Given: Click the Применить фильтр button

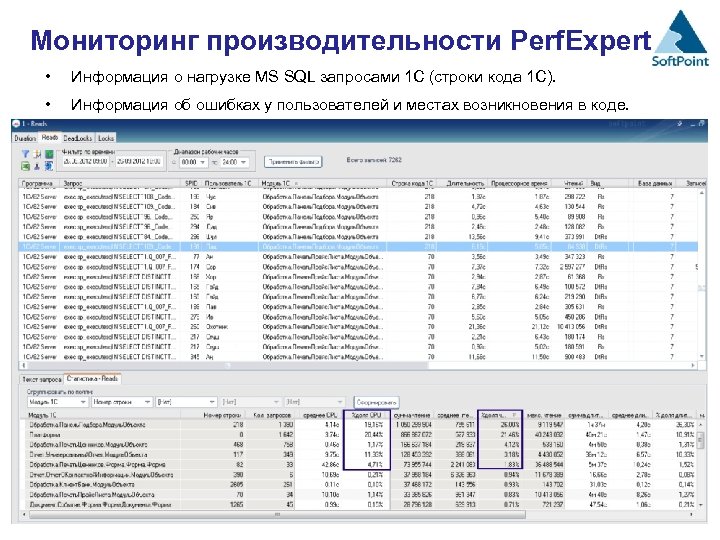Looking at the screenshot, I should [293, 162].
